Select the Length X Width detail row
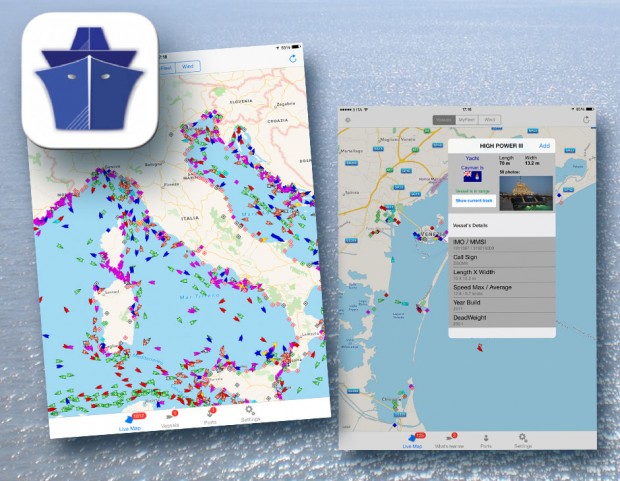 click(x=502, y=275)
